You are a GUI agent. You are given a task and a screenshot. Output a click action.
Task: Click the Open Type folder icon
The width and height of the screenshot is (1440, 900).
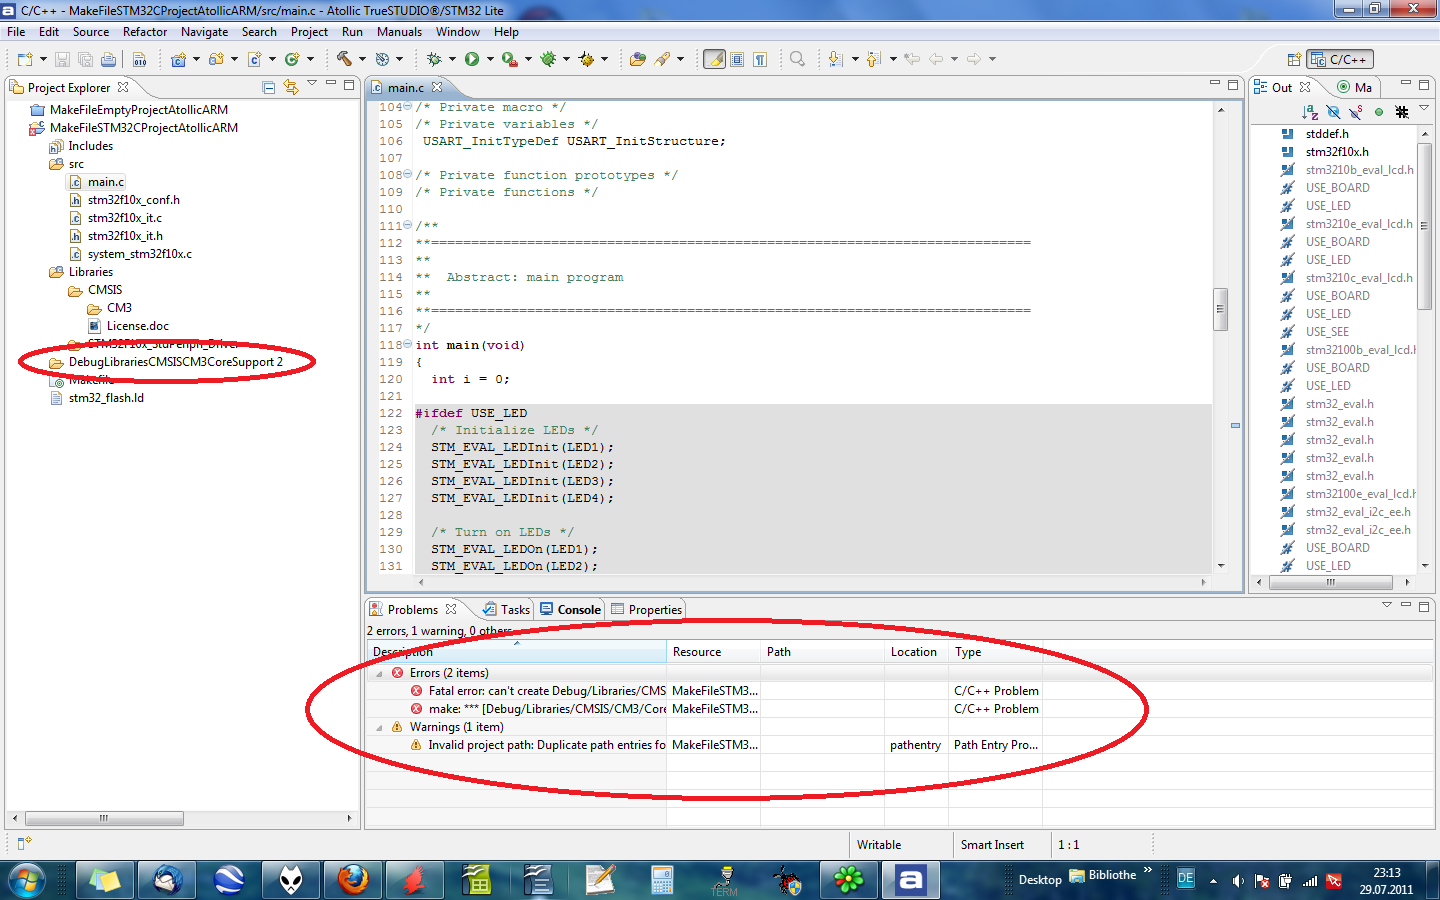tap(637, 59)
